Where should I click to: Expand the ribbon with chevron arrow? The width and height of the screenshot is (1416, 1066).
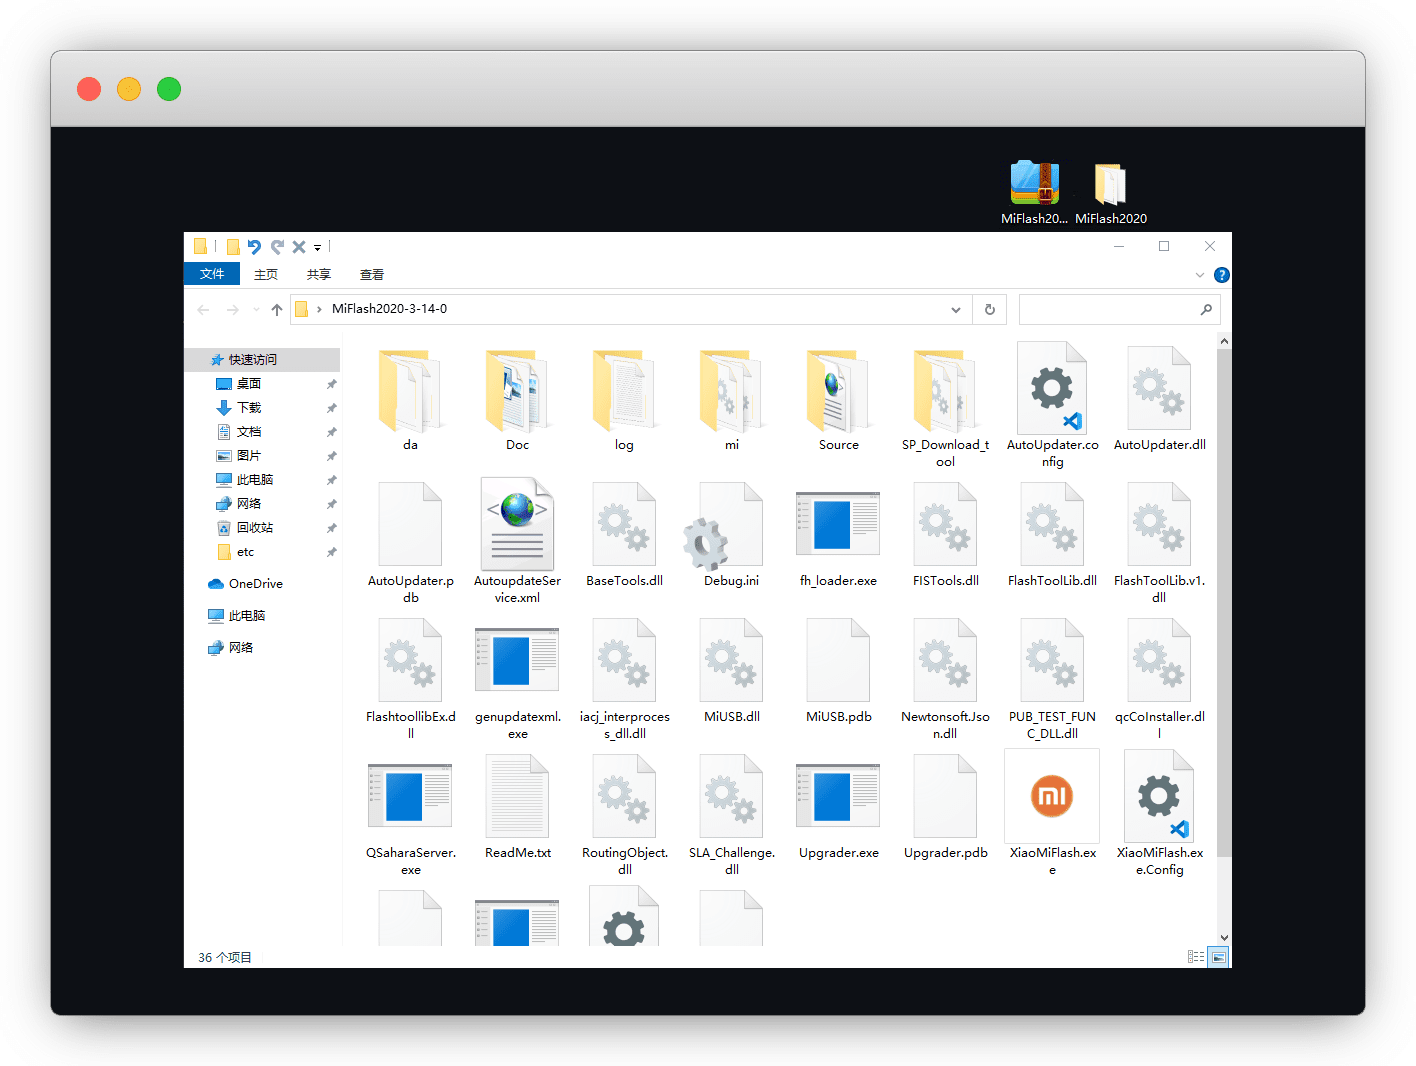[1200, 275]
